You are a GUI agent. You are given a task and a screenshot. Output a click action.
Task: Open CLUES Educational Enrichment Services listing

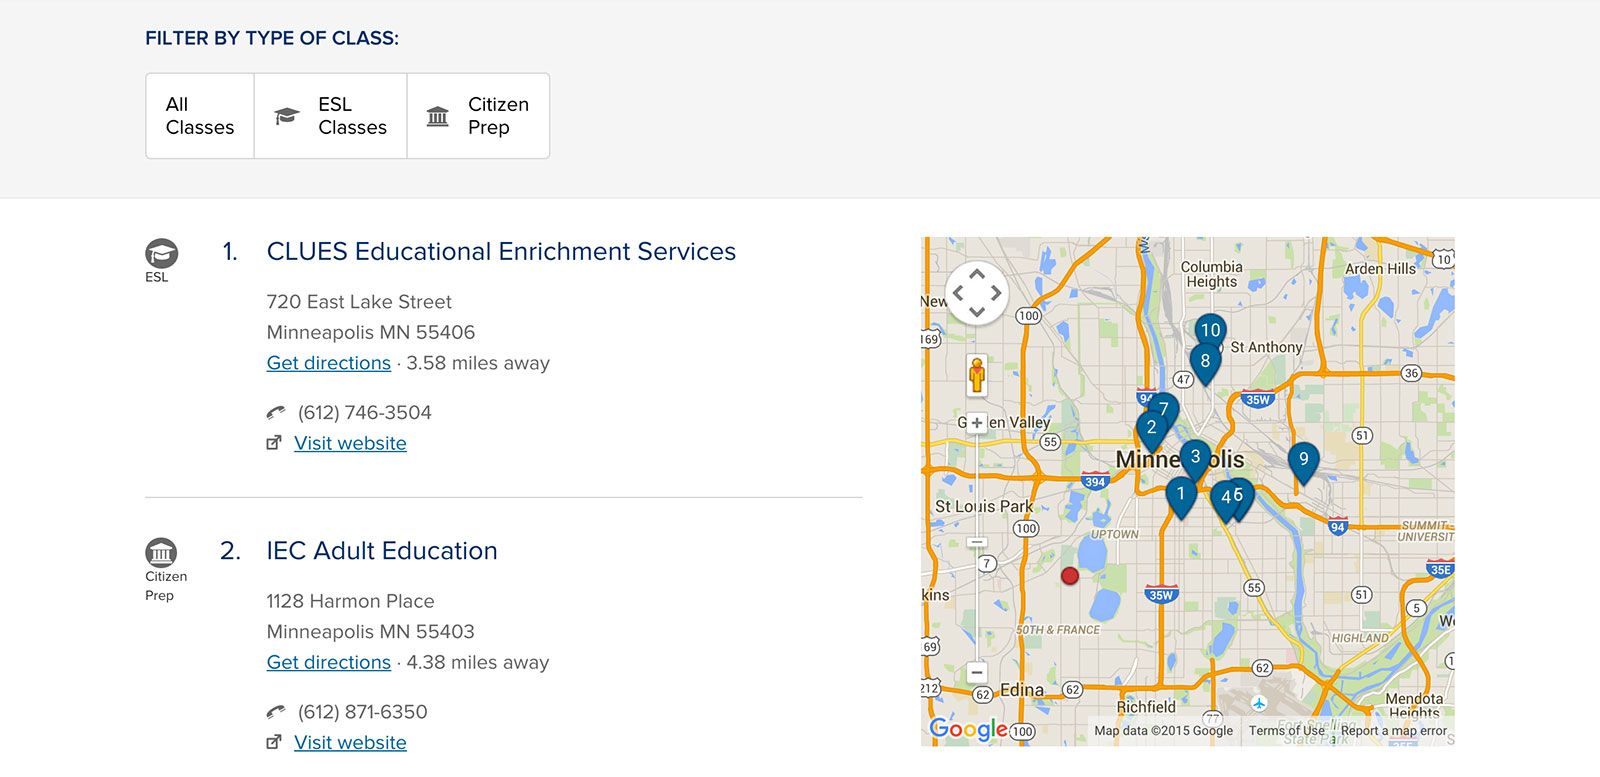point(501,252)
